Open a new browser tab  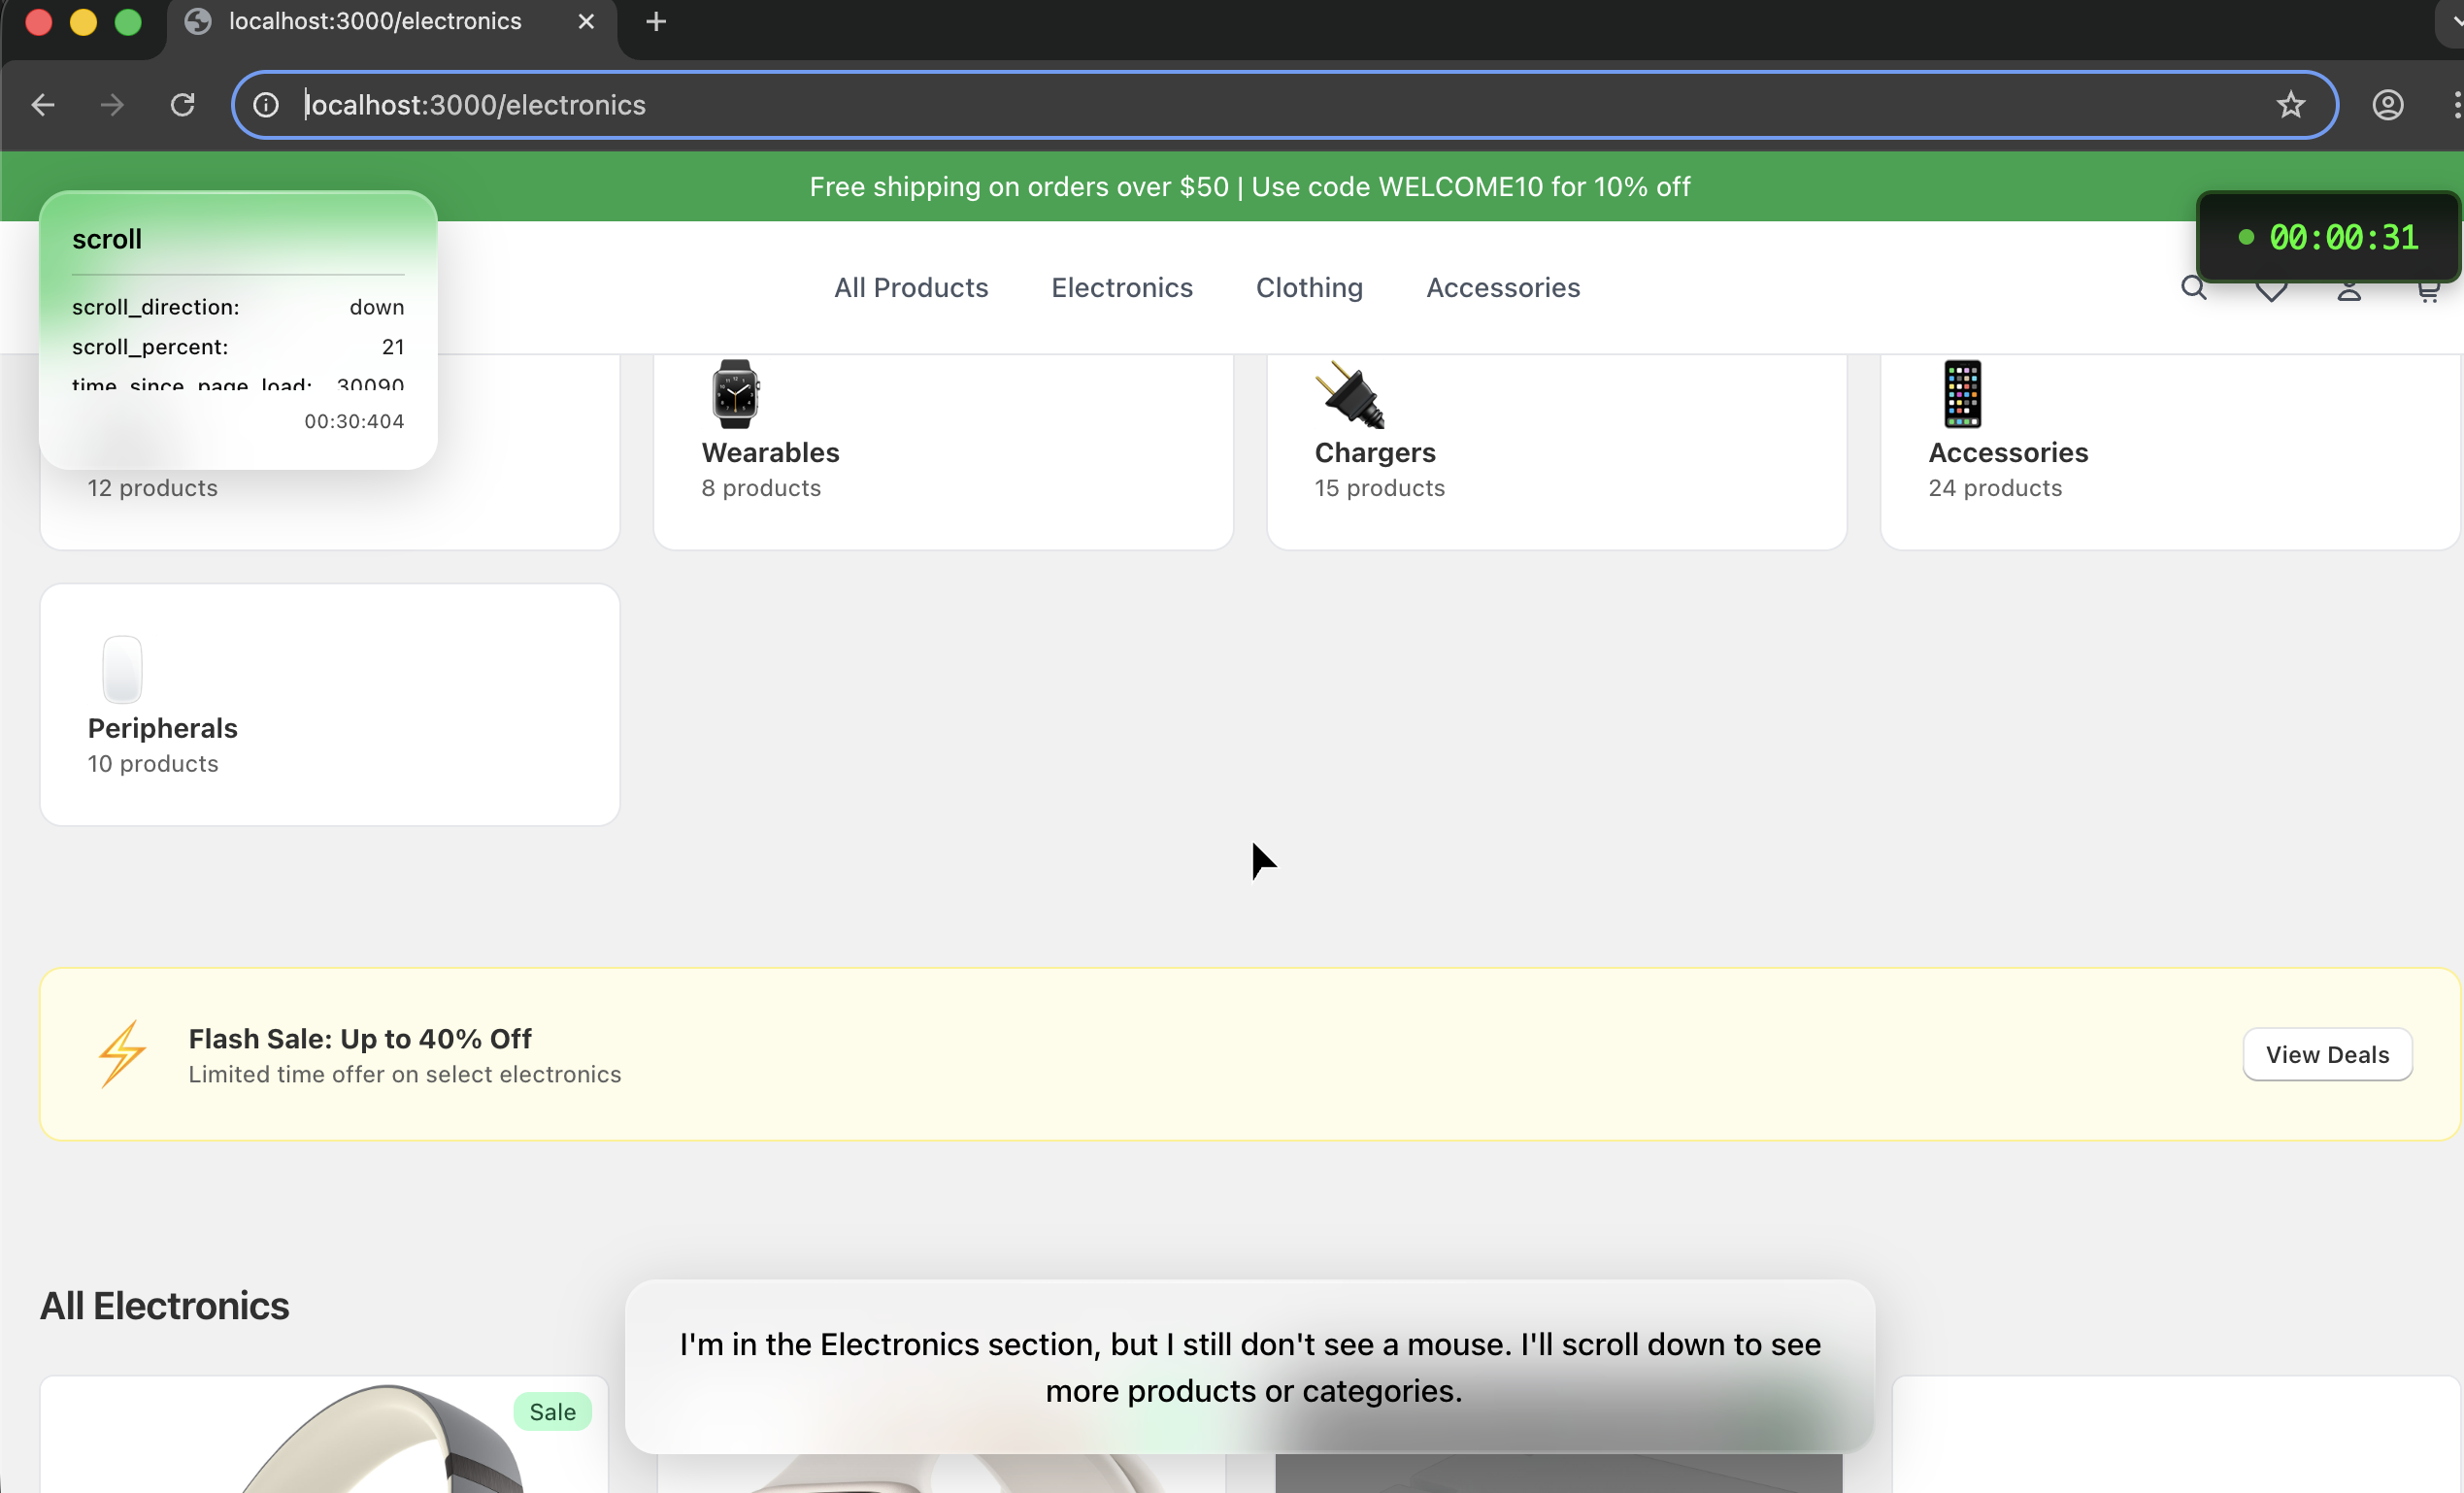[x=656, y=22]
